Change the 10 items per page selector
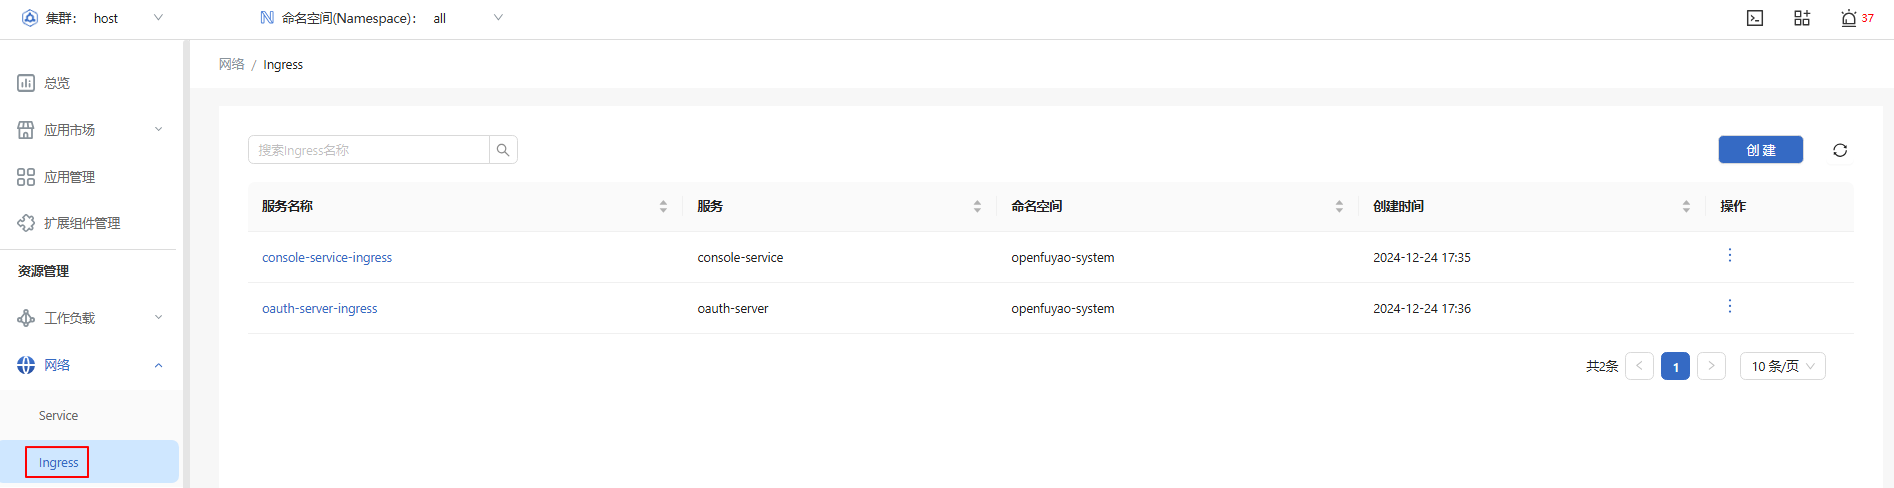The width and height of the screenshot is (1894, 488). 1782,366
